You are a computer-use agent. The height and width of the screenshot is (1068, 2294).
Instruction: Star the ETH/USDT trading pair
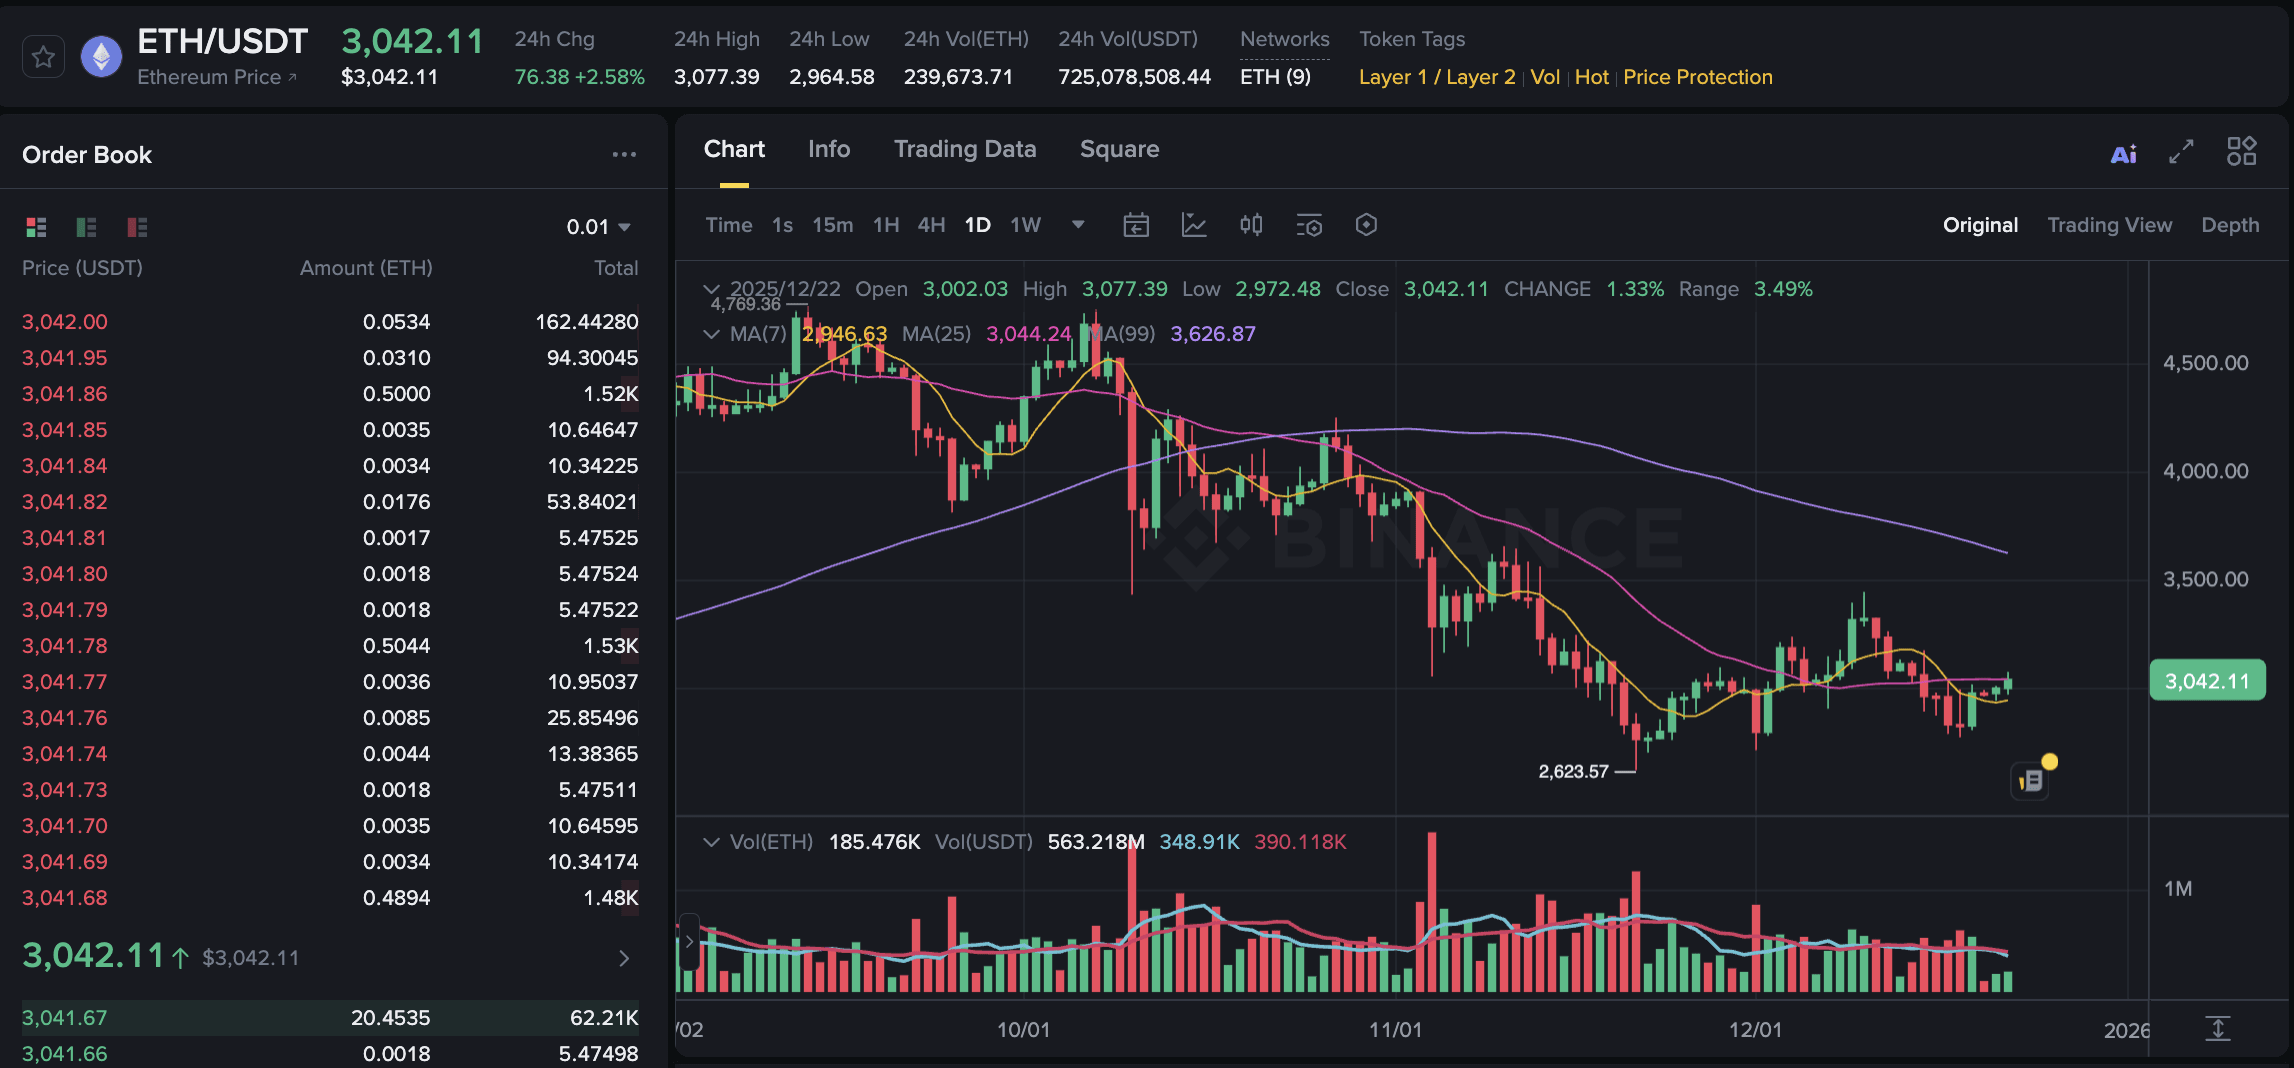pos(42,56)
